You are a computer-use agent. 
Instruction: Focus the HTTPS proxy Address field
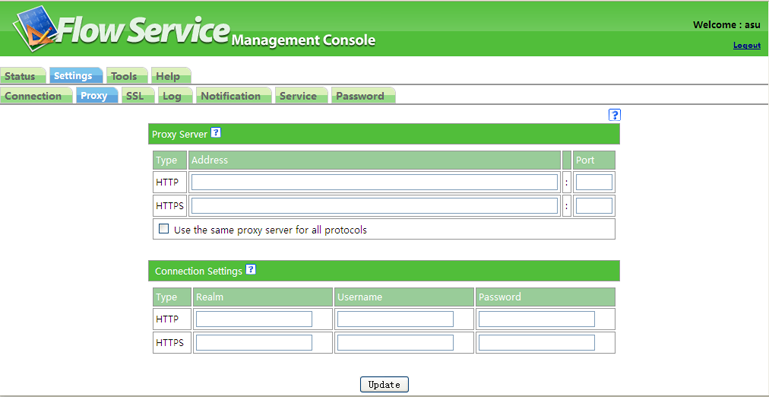[375, 206]
